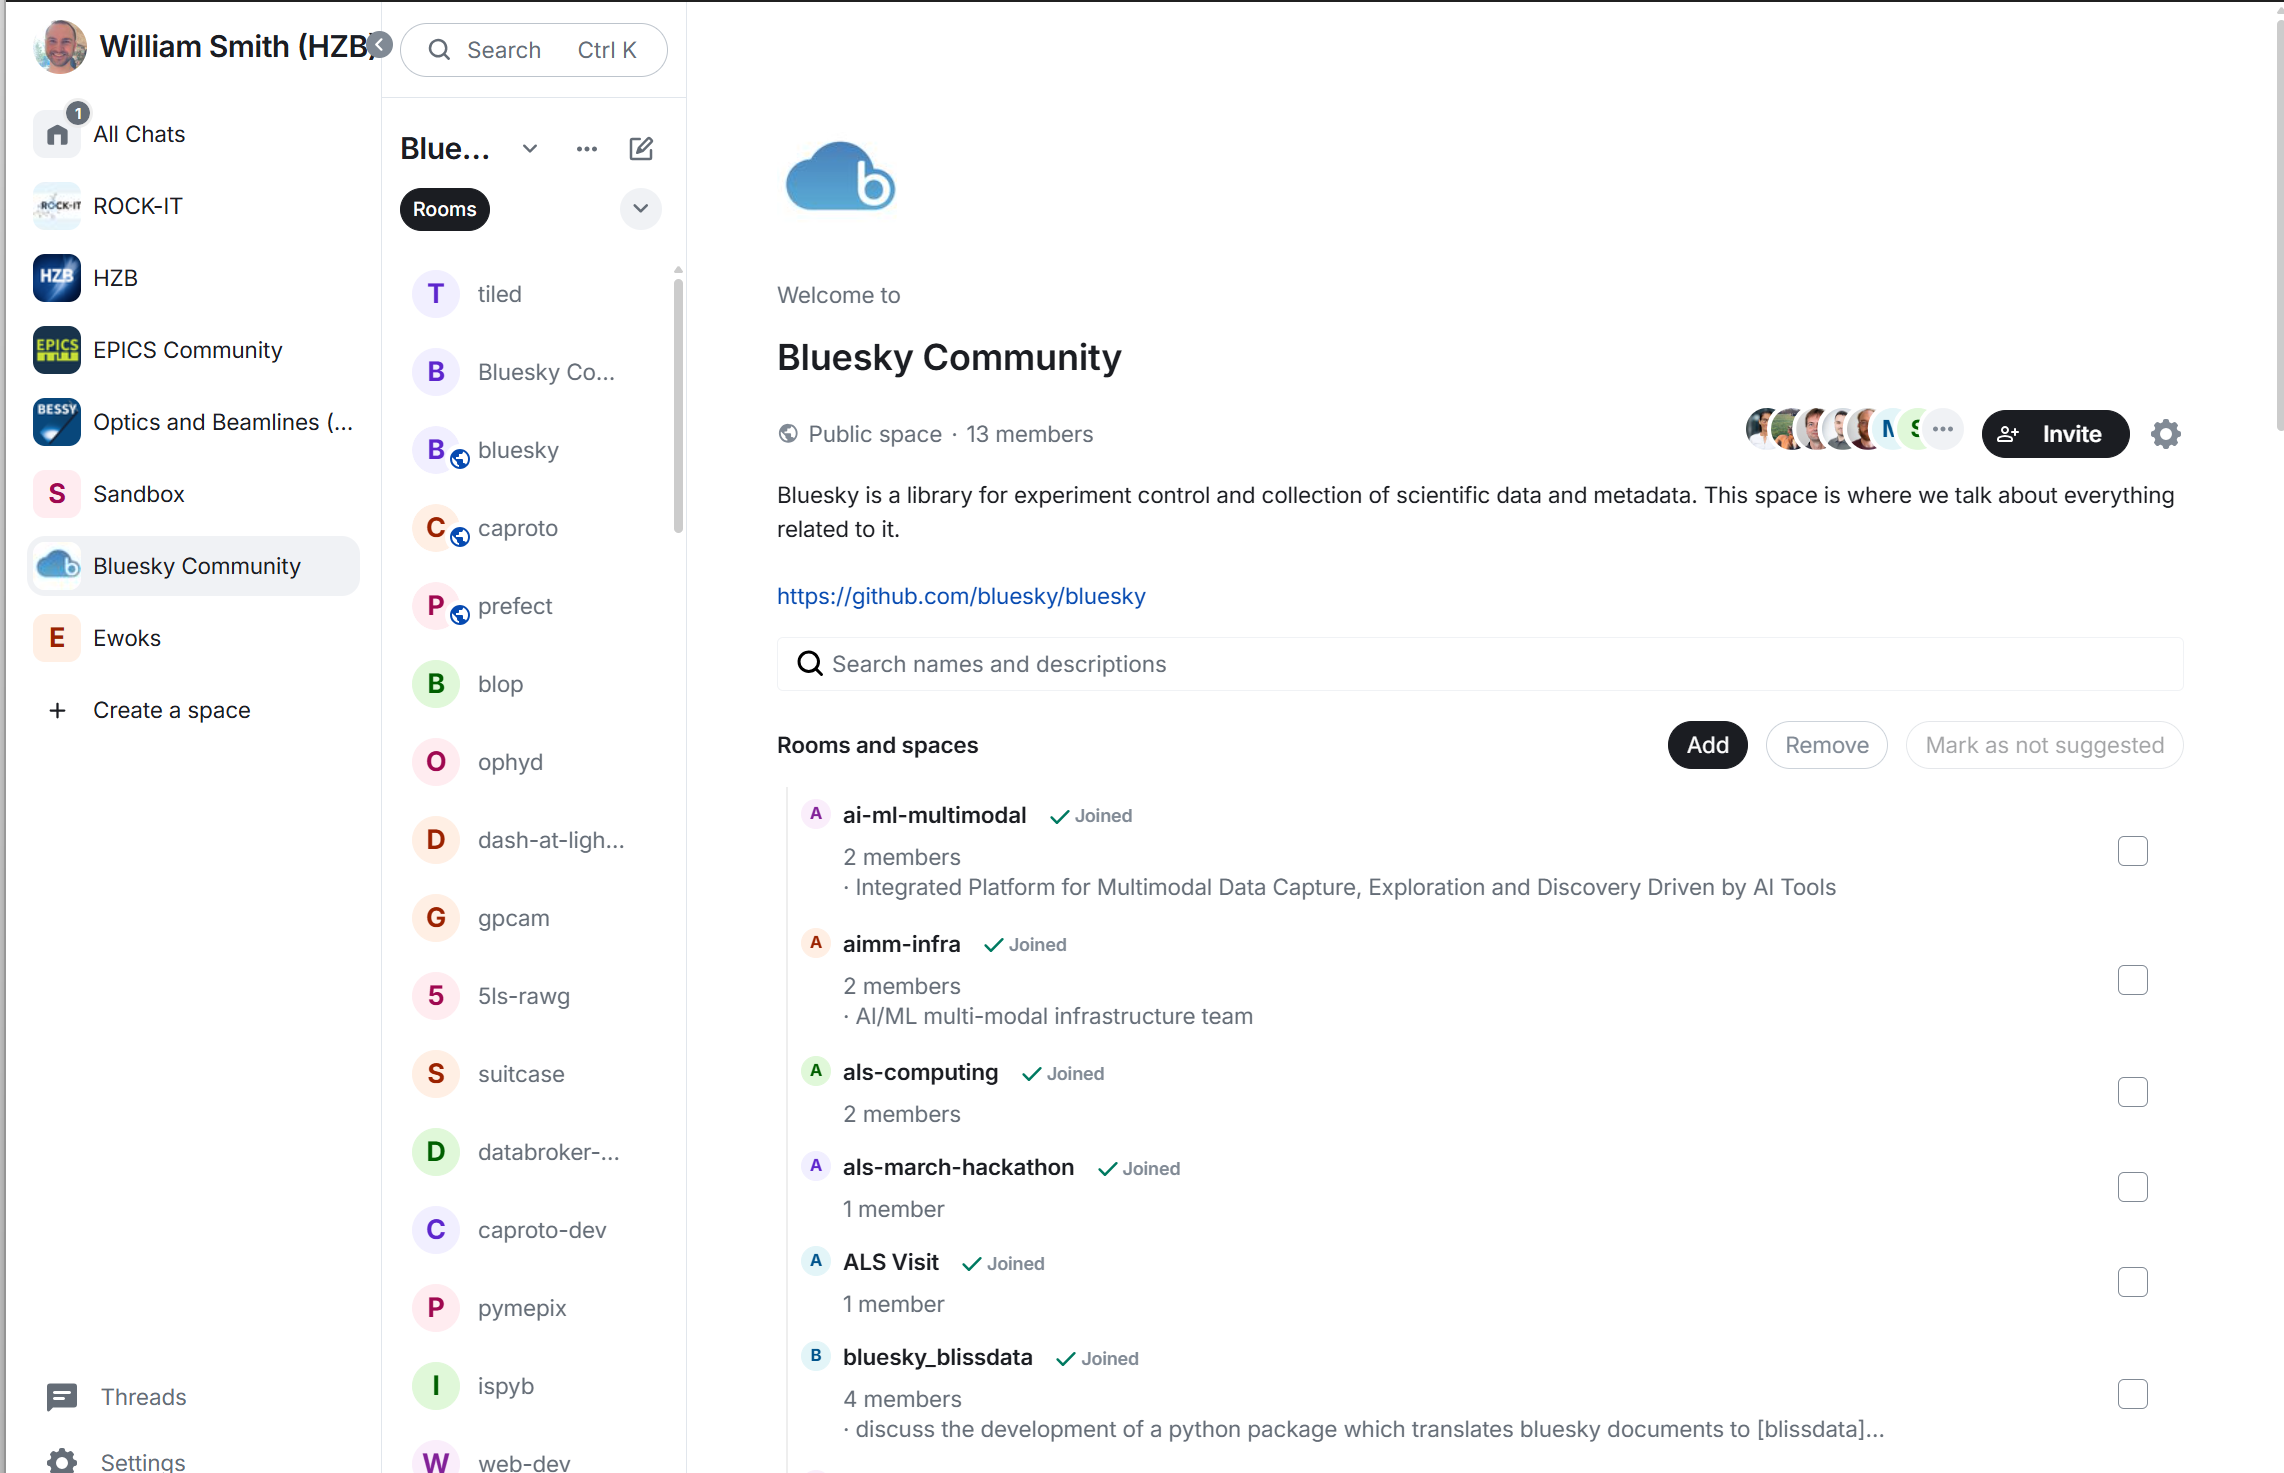Click the Add button
This screenshot has width=2284, height=1473.
tap(1707, 745)
